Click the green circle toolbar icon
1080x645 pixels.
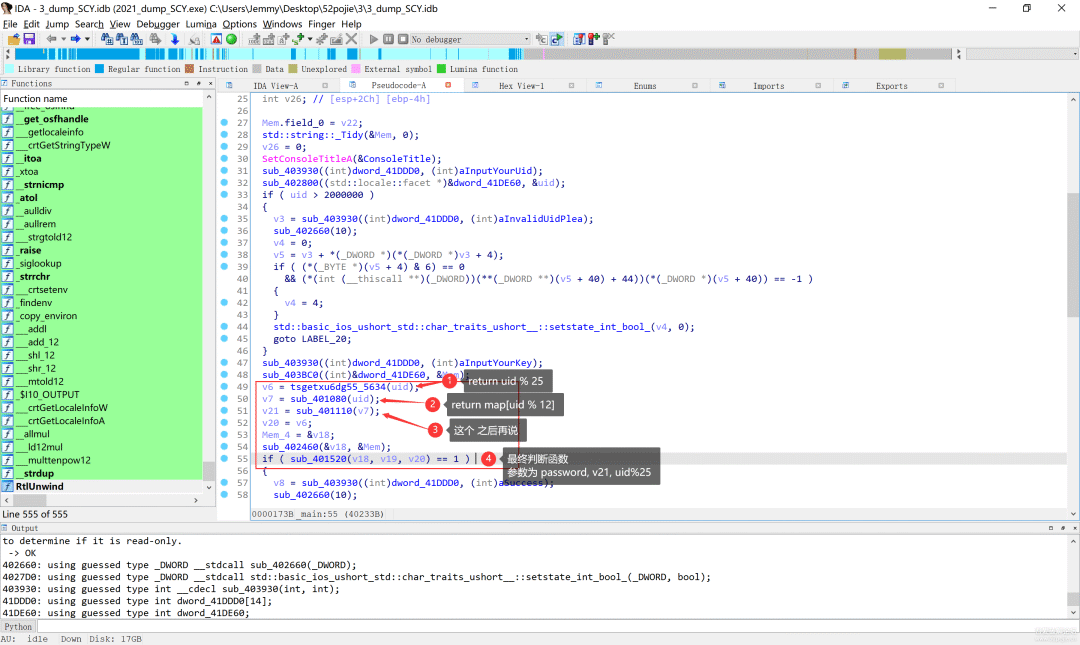coord(231,39)
